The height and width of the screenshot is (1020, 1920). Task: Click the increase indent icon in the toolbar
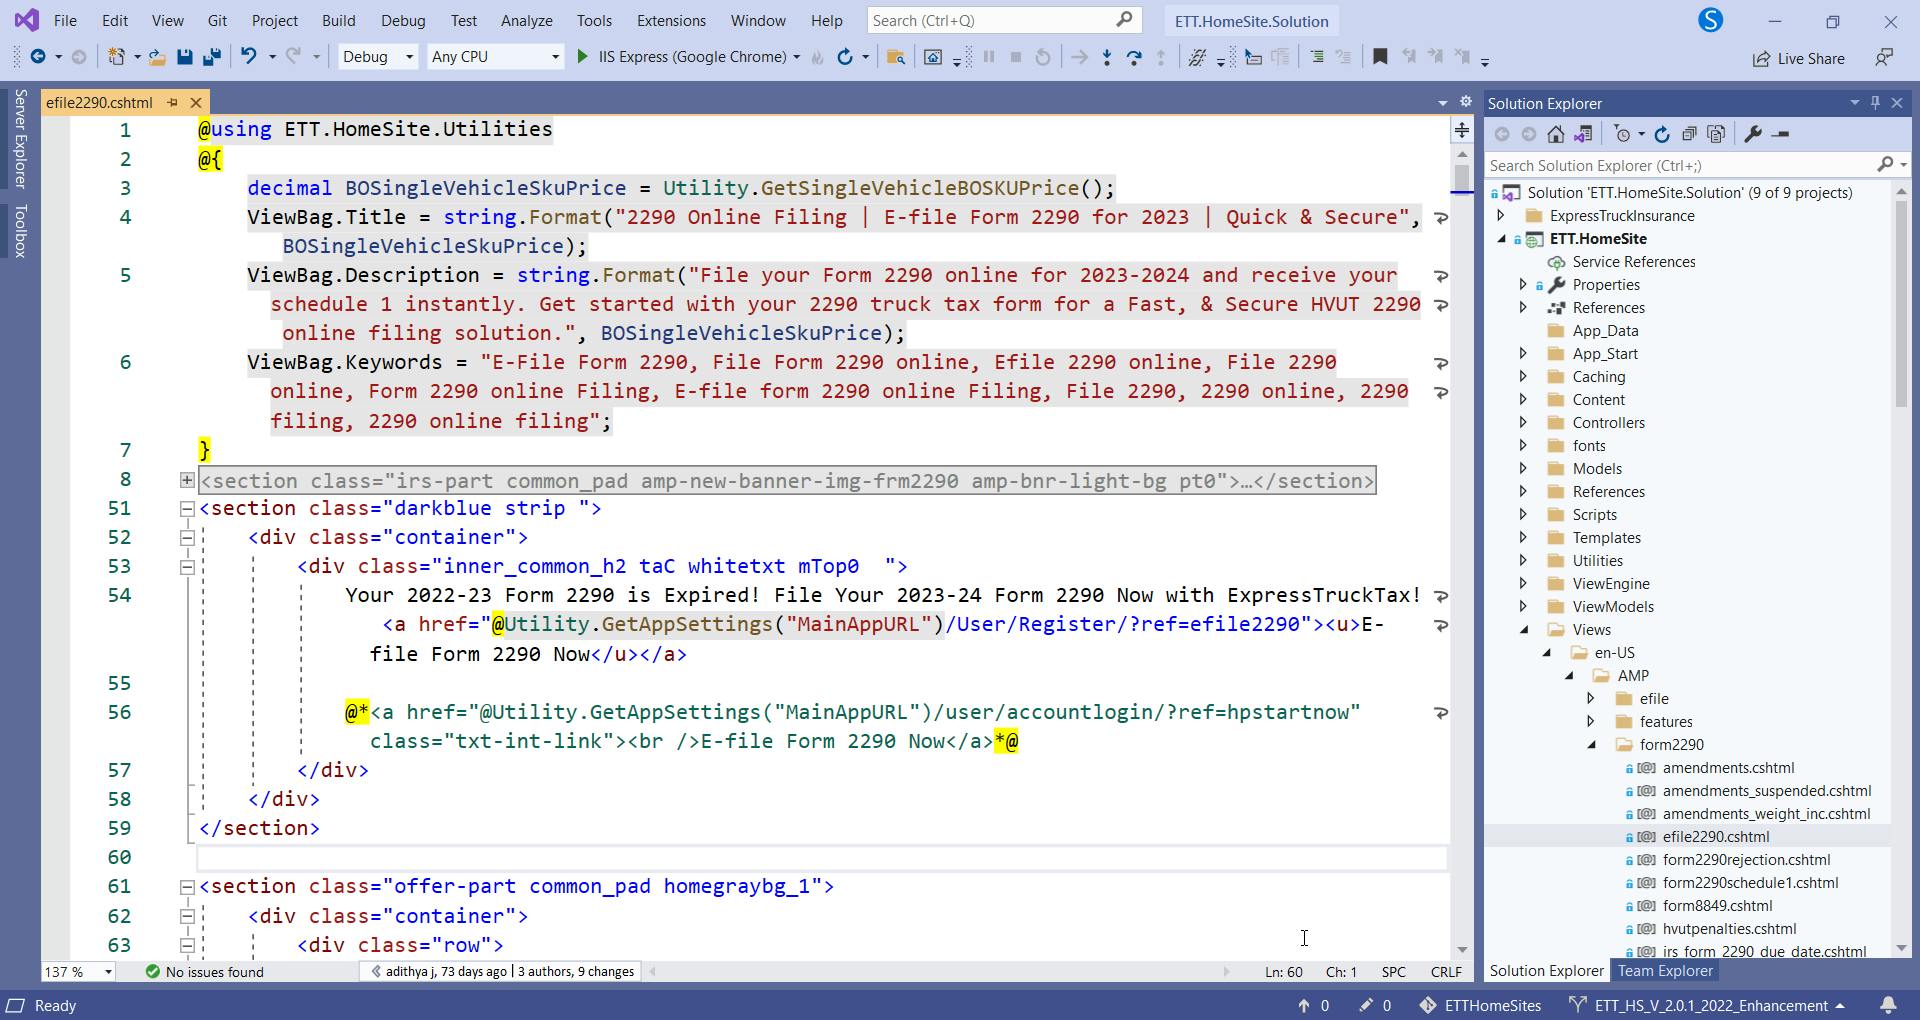coord(1317,57)
